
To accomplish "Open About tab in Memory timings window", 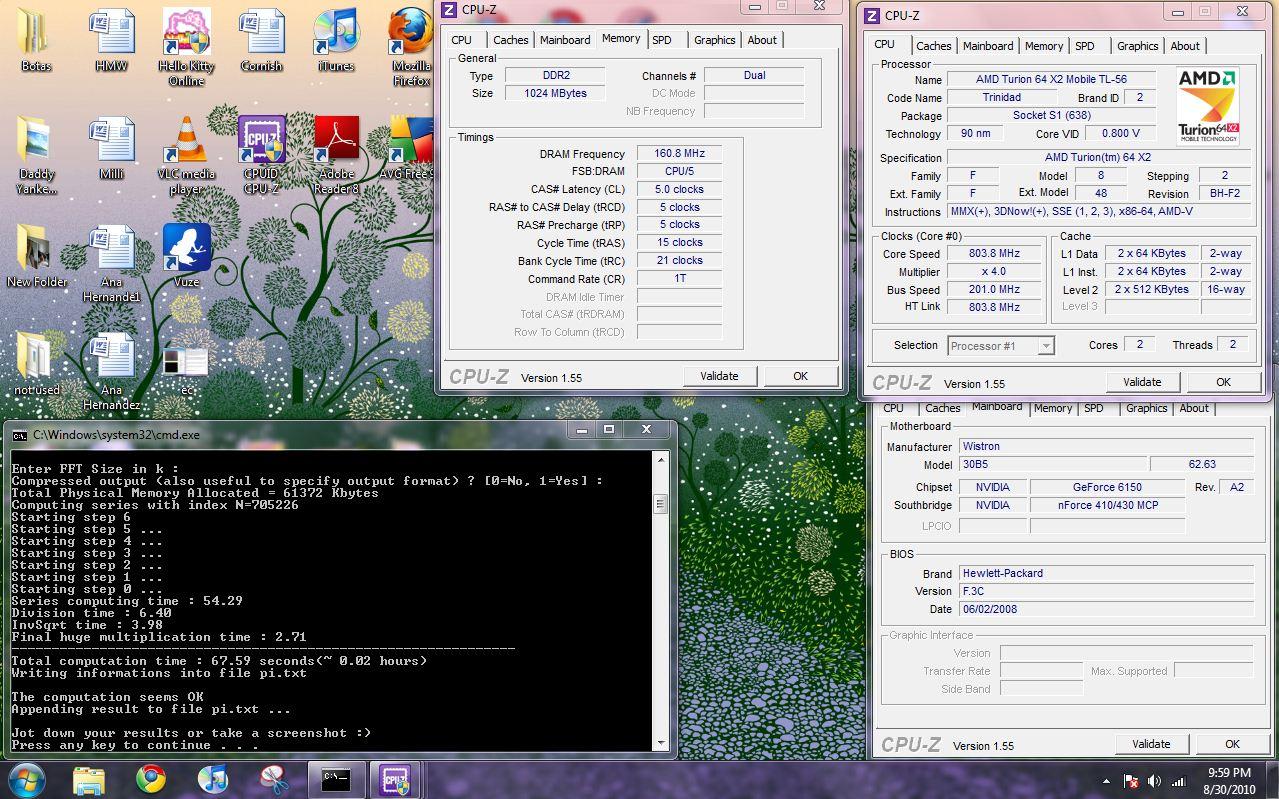I will pos(762,40).
